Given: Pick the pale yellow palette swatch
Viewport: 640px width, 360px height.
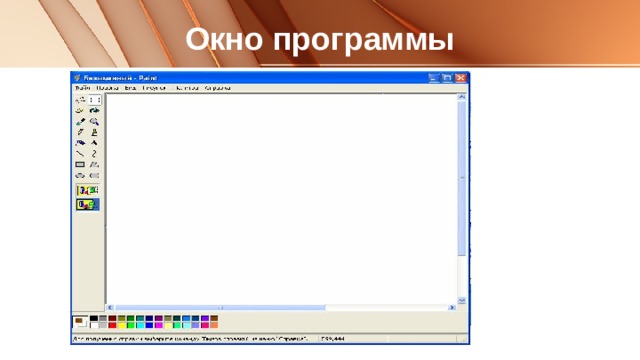Looking at the screenshot, I should (x=168, y=325).
